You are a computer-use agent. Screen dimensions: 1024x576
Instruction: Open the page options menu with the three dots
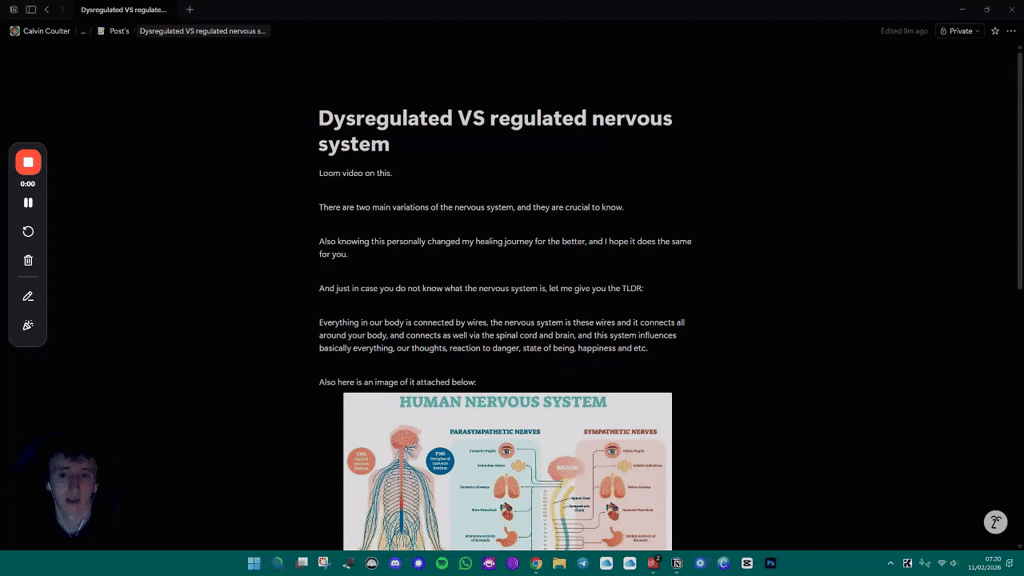(1010, 30)
